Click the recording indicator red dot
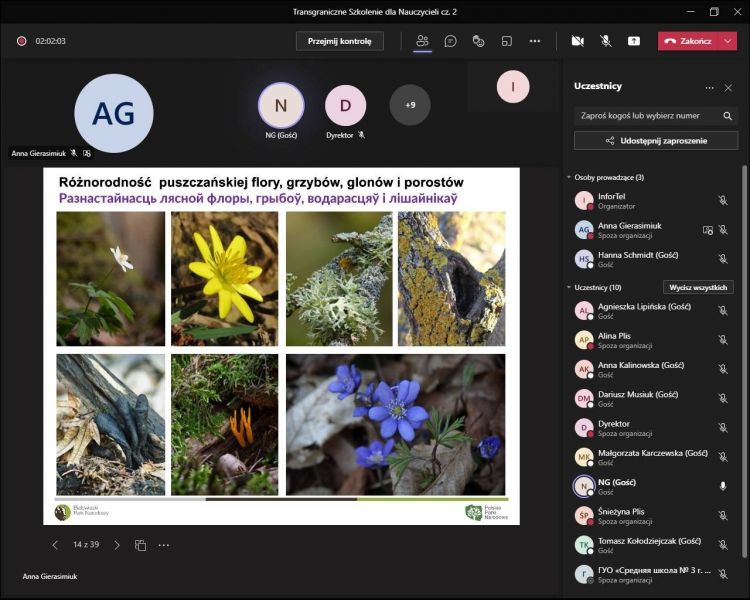 point(21,41)
